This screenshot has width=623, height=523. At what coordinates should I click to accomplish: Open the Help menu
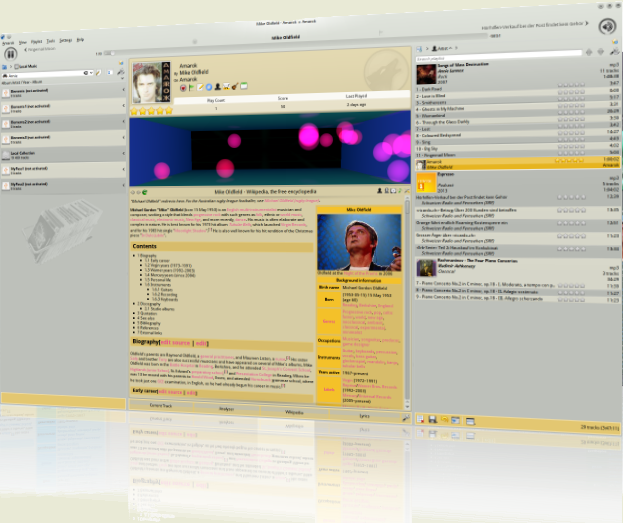click(x=80, y=40)
